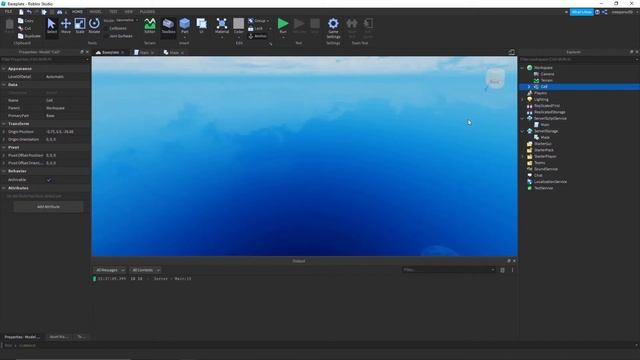Switch to the HOME ribbon tab
Viewport: 640px width, 360px height.
(x=77, y=12)
